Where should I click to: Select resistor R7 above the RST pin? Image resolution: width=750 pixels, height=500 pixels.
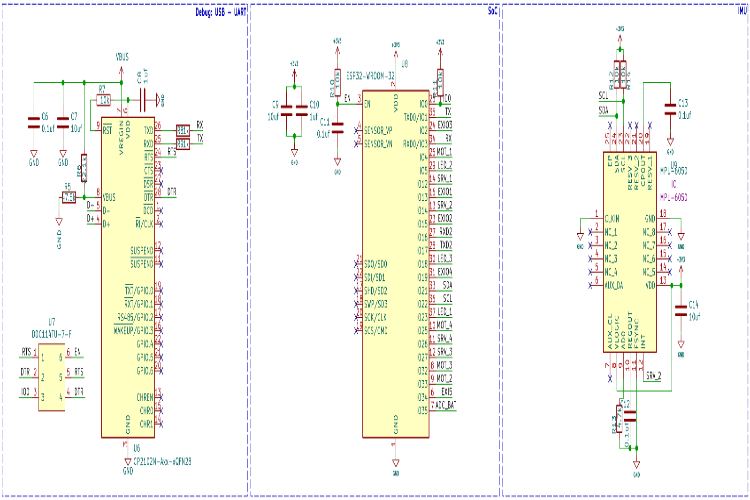(x=104, y=100)
